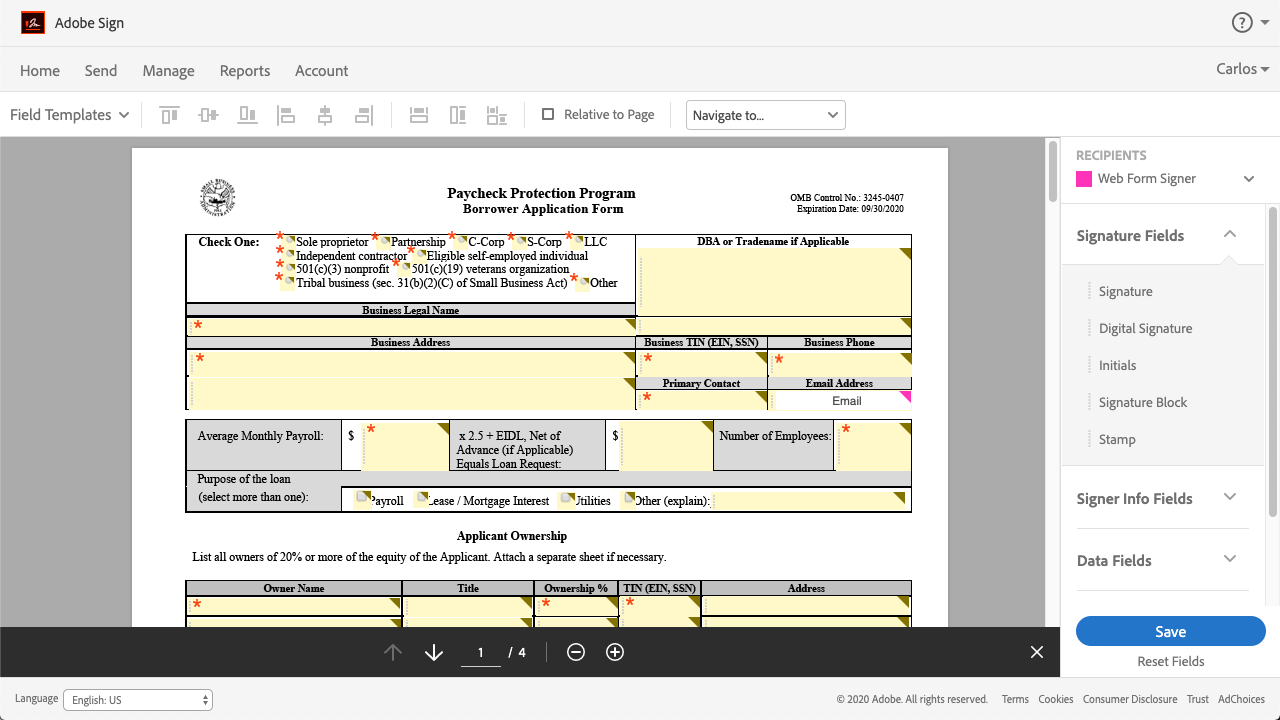Click the align right edges icon
Viewport: 1280px width, 720px height.
point(364,115)
